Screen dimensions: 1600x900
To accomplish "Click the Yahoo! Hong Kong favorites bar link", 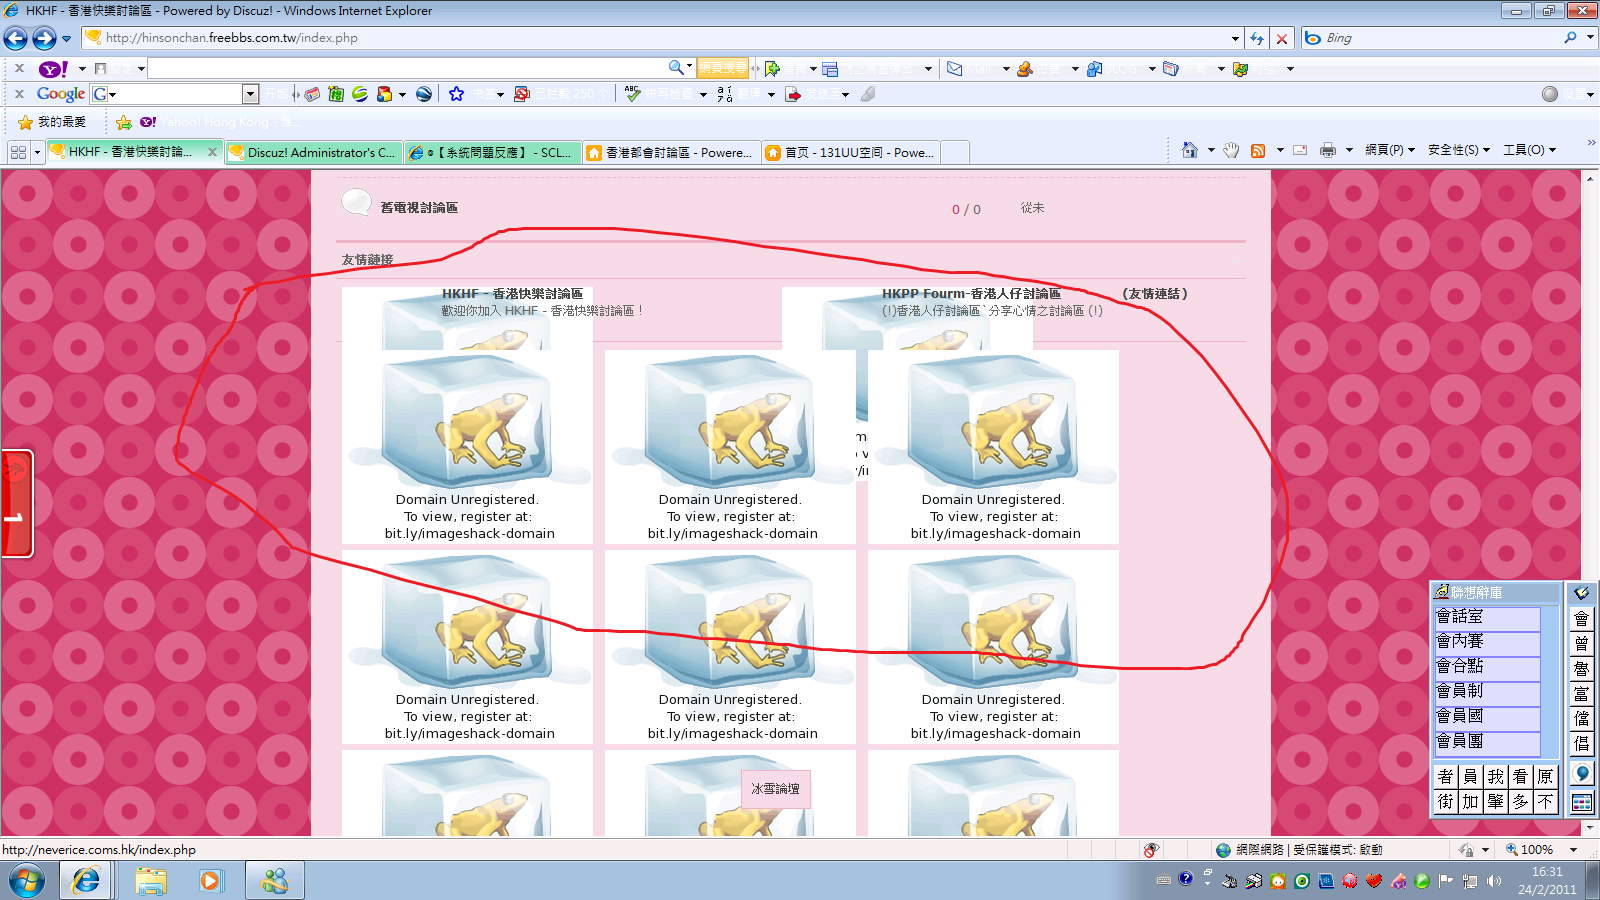I will pos(219,122).
